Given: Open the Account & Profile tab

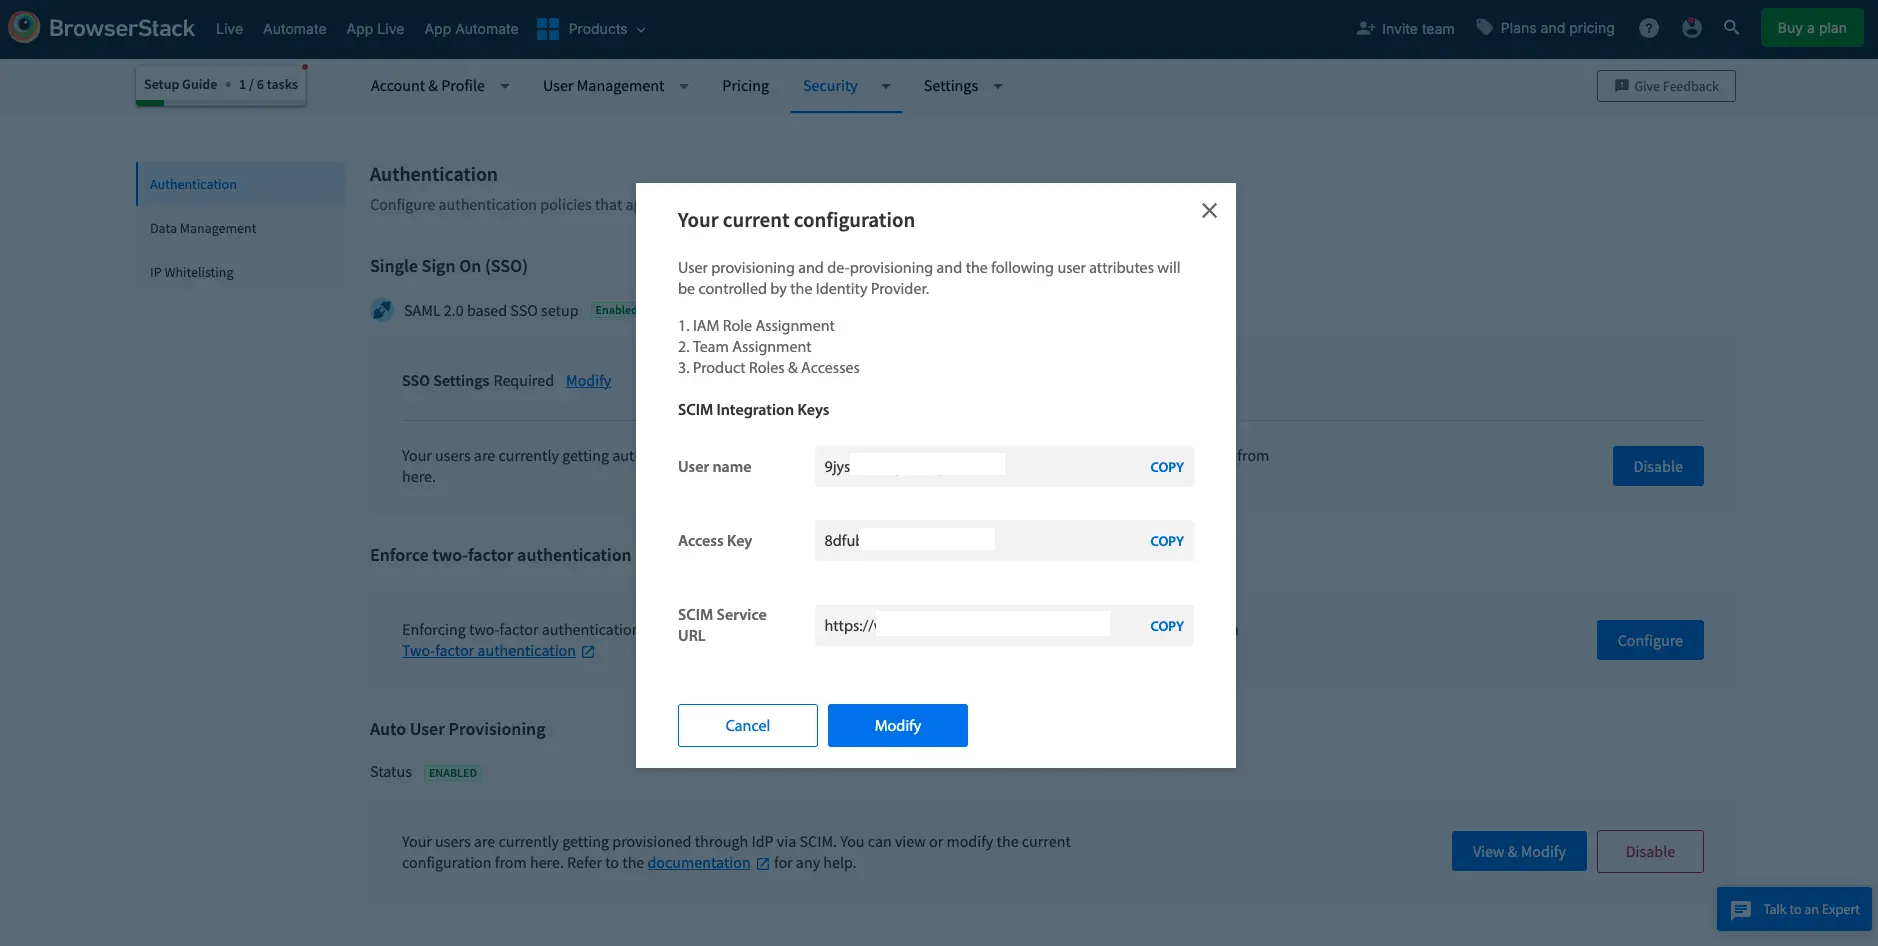Looking at the screenshot, I should (x=427, y=86).
